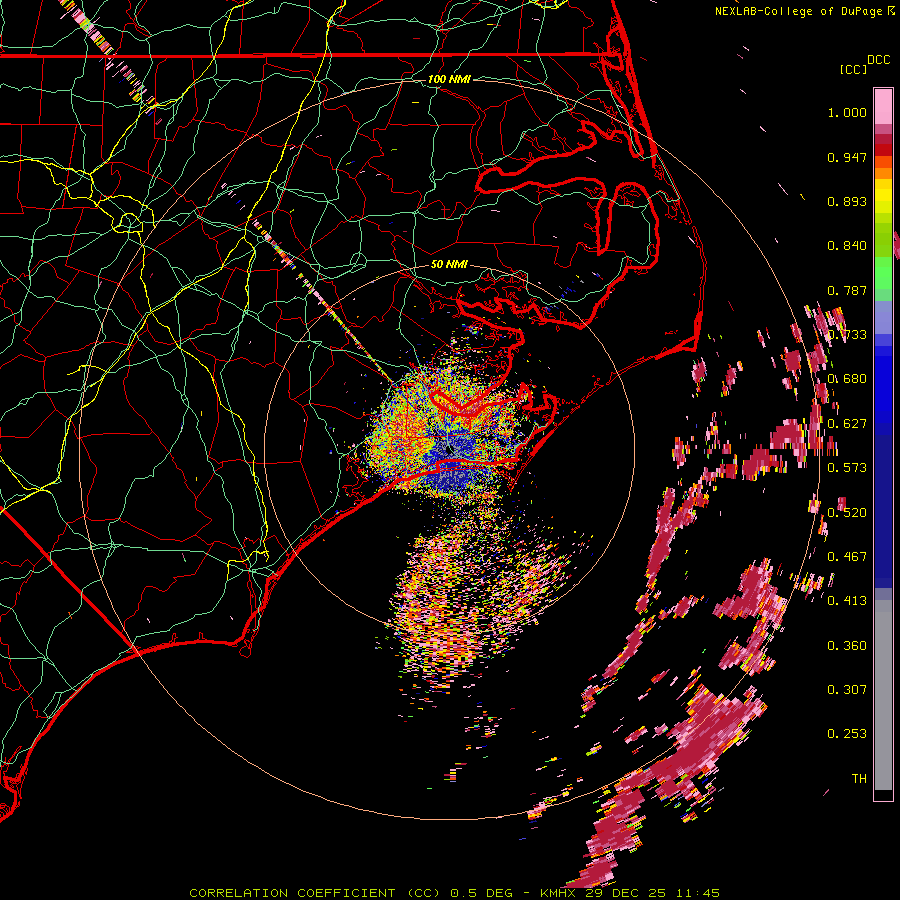The image size is (900, 900).
Task: Pick the dark red swatch on the color bar
Action: coord(883,139)
